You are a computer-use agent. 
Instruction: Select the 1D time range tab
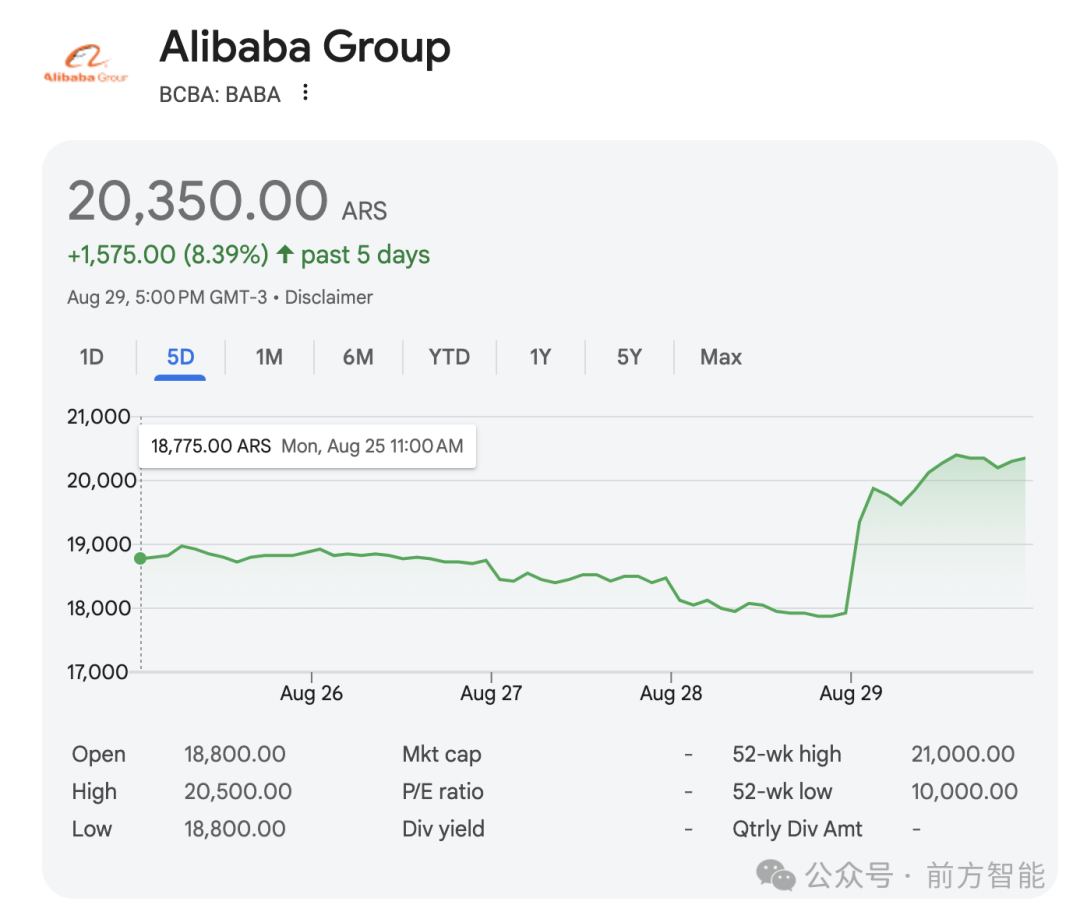click(92, 357)
